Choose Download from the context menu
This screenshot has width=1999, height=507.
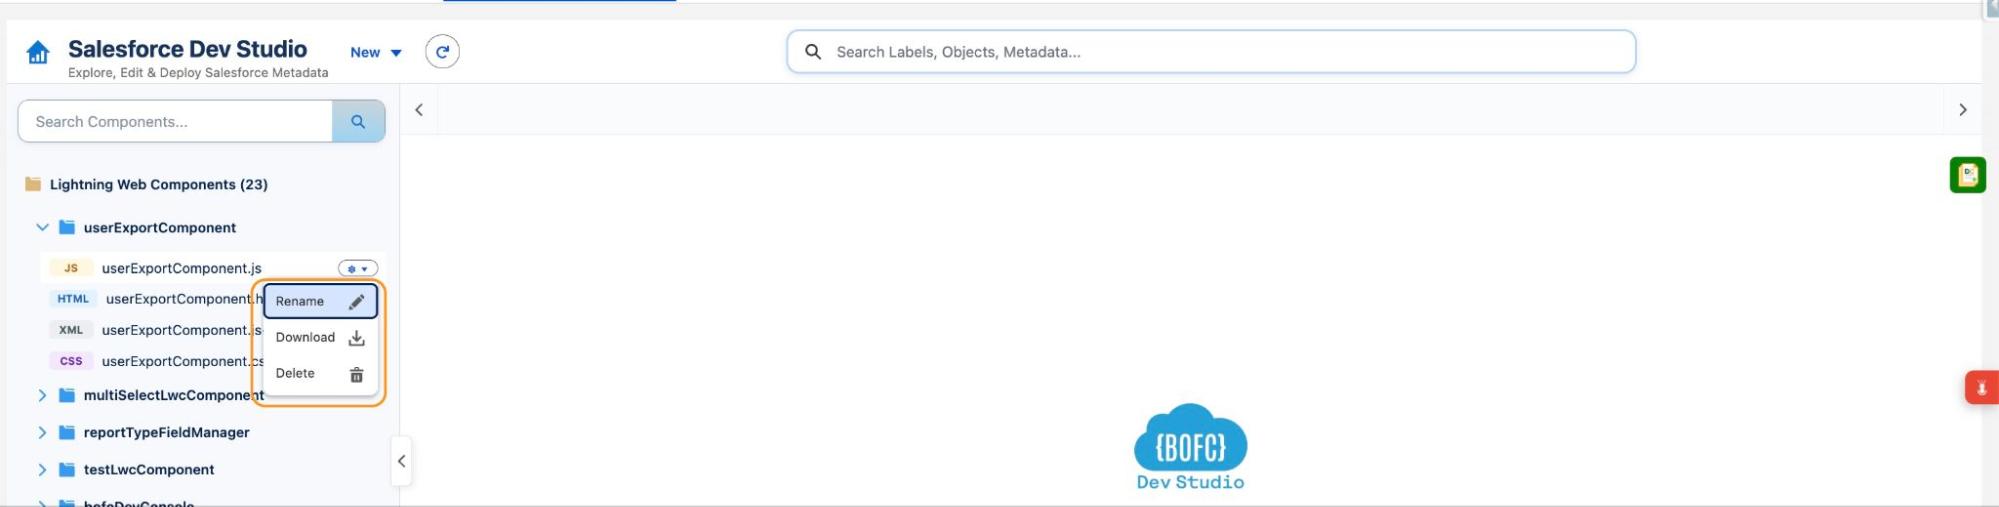320,338
